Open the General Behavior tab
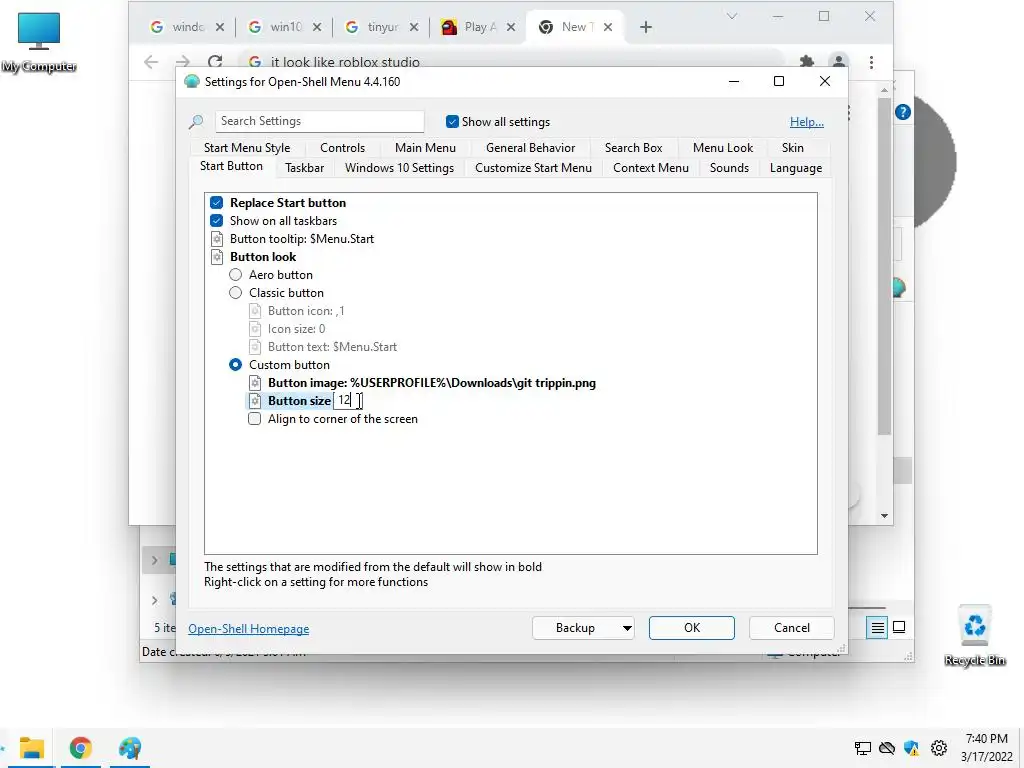This screenshot has height=768, width=1024. click(530, 148)
